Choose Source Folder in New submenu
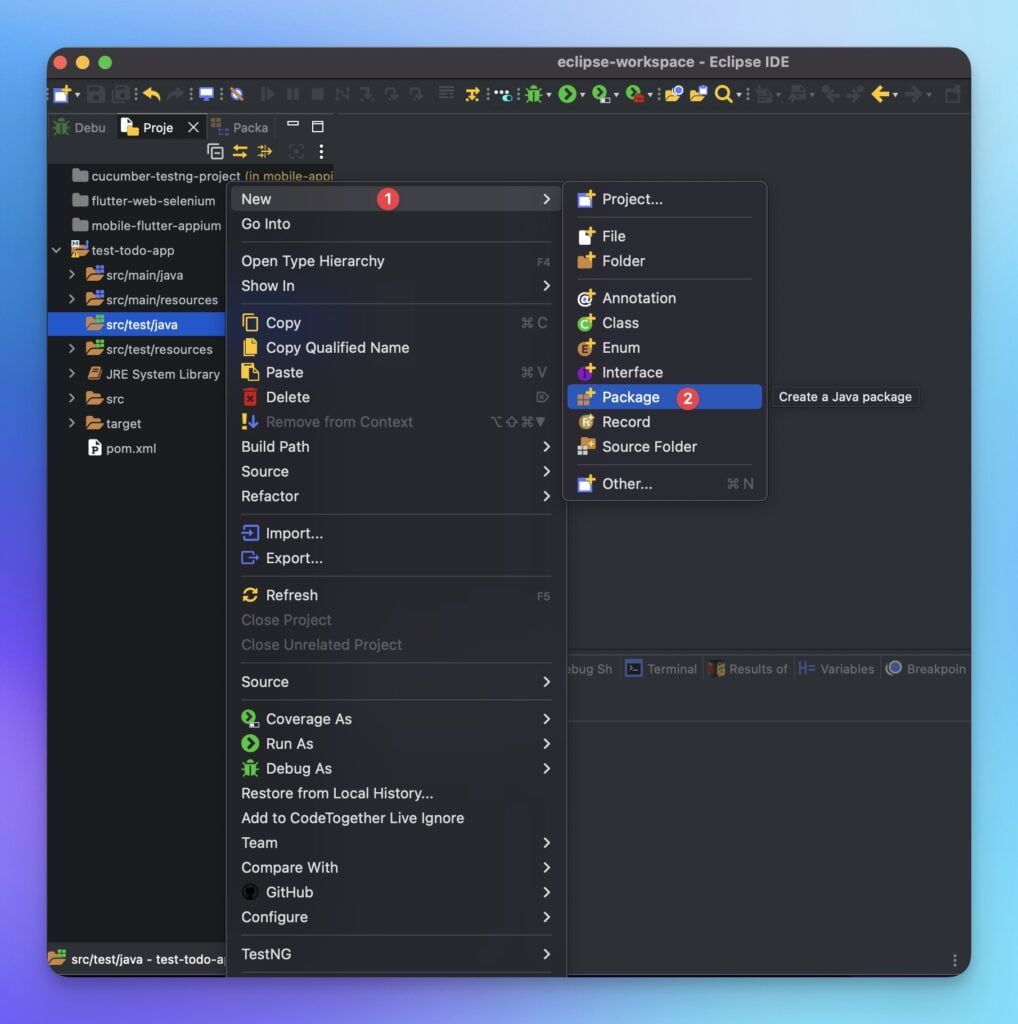This screenshot has height=1024, width=1018. [664, 447]
